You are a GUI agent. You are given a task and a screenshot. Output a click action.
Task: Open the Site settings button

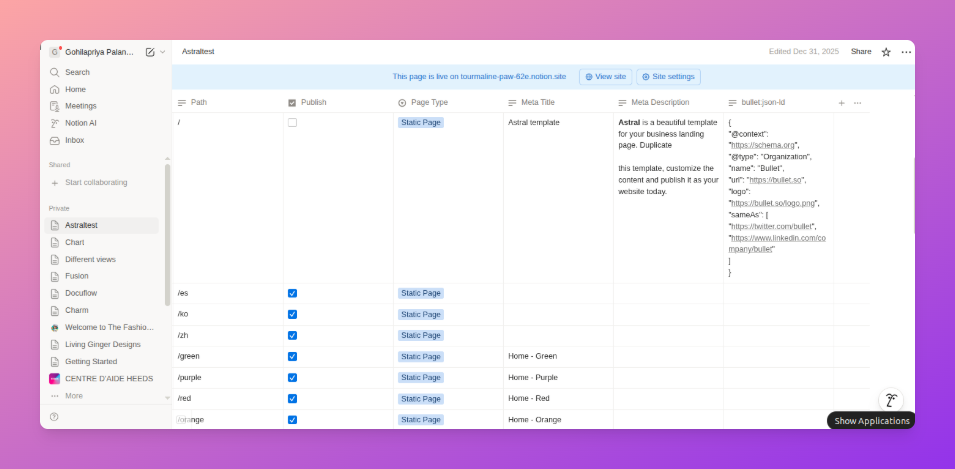pyautogui.click(x=668, y=76)
